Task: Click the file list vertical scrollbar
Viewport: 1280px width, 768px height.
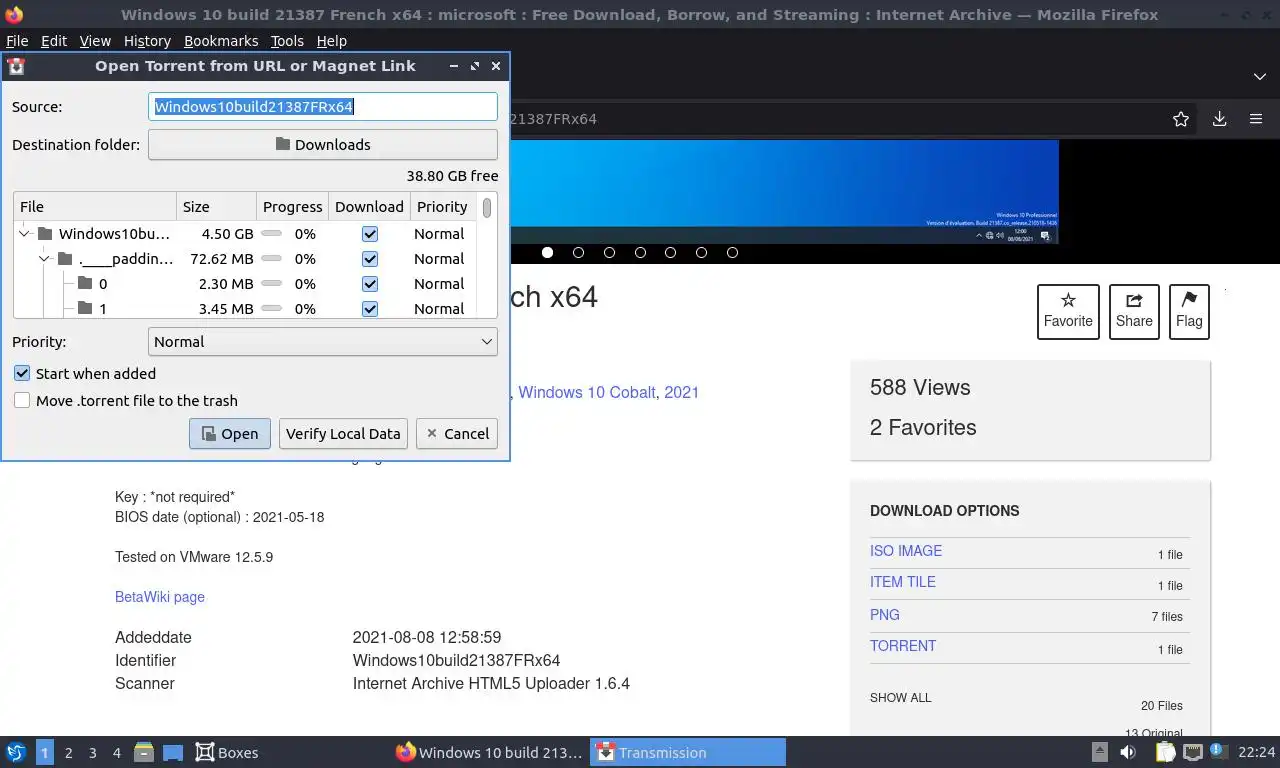Action: coord(487,208)
